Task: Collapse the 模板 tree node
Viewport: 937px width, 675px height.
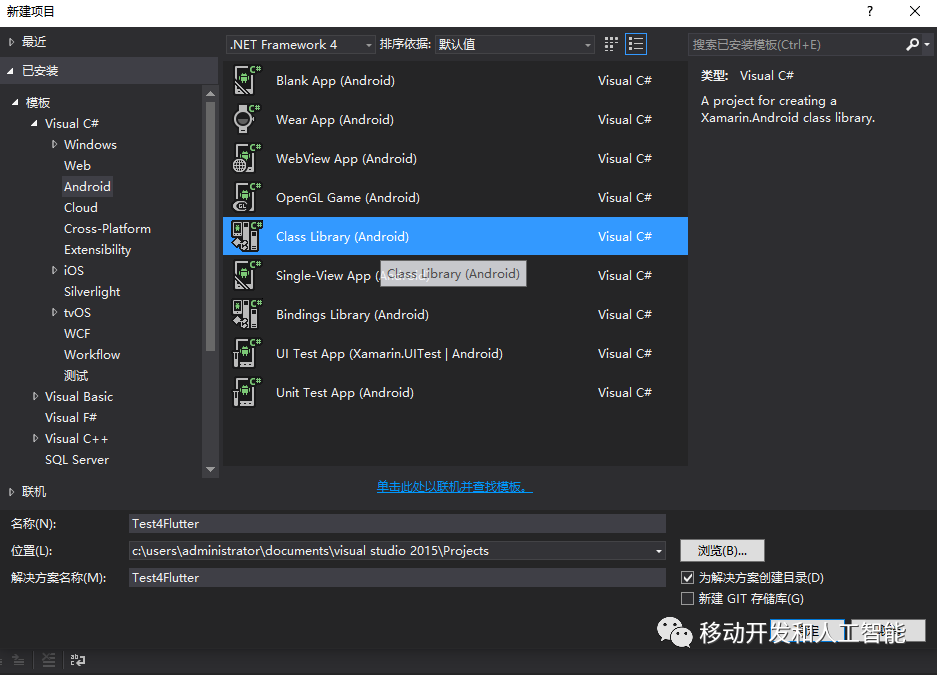Action: [16, 103]
